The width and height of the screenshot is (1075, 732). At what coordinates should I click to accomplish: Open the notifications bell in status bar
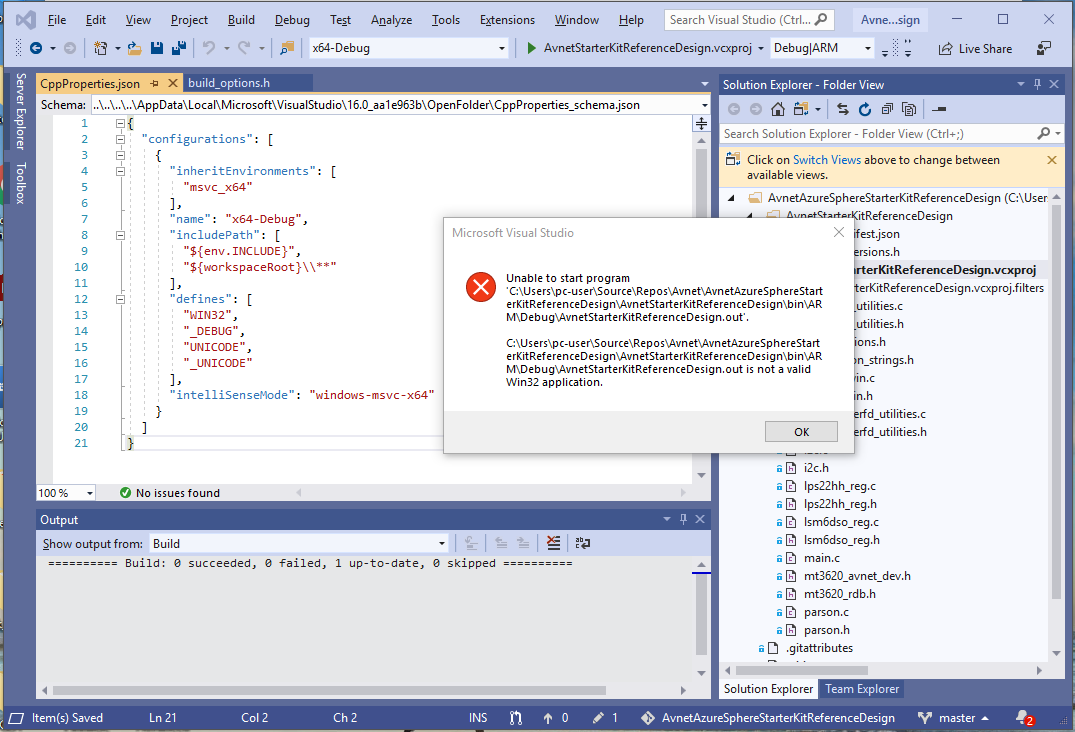(1023, 718)
